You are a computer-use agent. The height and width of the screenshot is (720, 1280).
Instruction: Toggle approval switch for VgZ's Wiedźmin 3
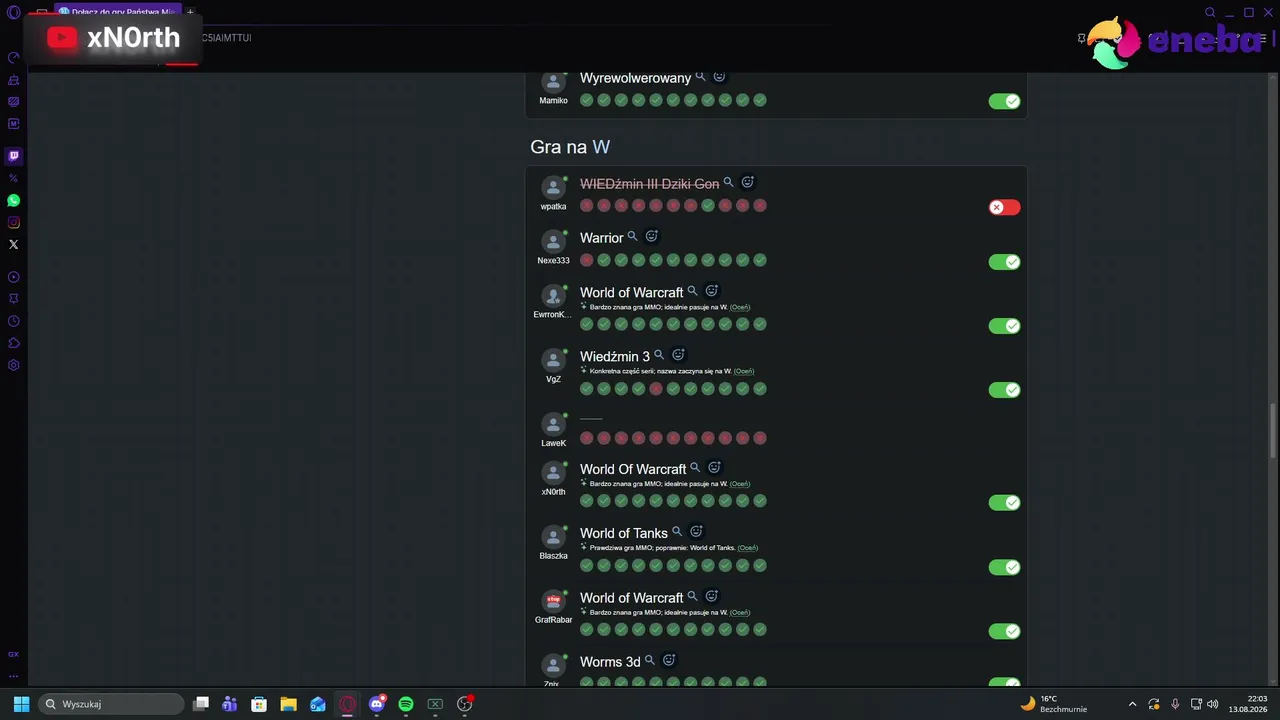[1004, 390]
